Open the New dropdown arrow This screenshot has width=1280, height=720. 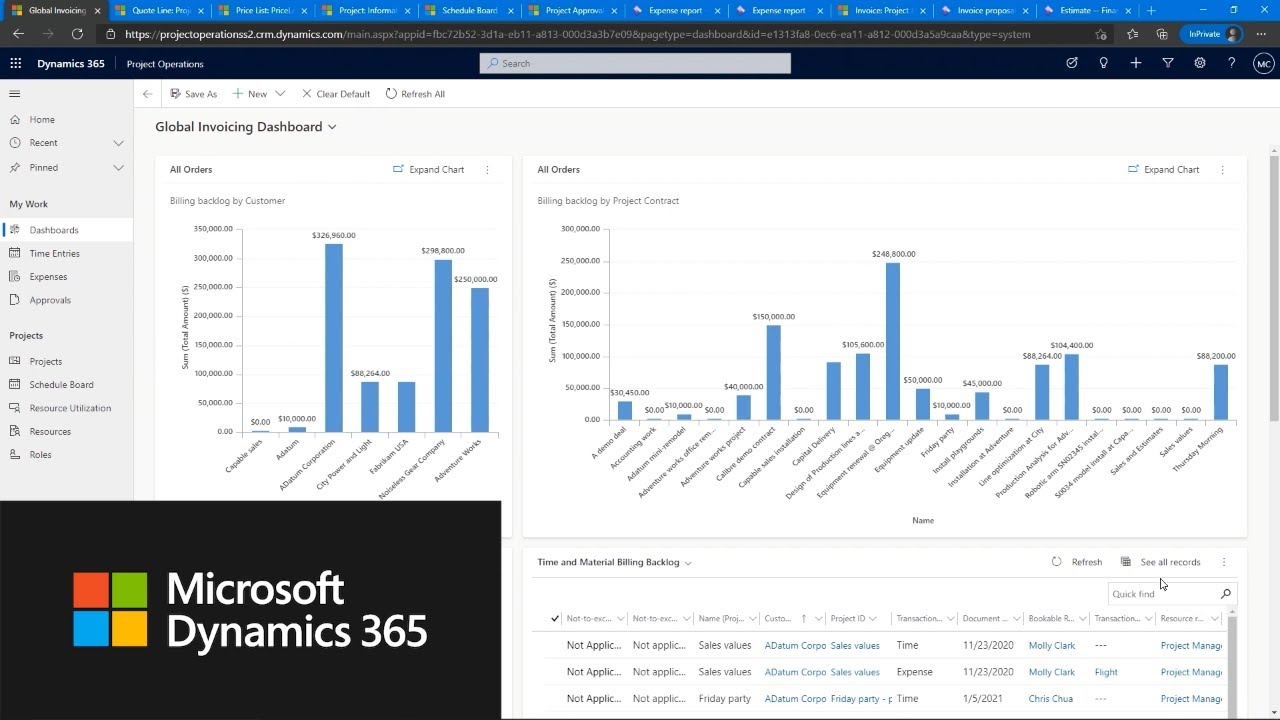[280, 94]
